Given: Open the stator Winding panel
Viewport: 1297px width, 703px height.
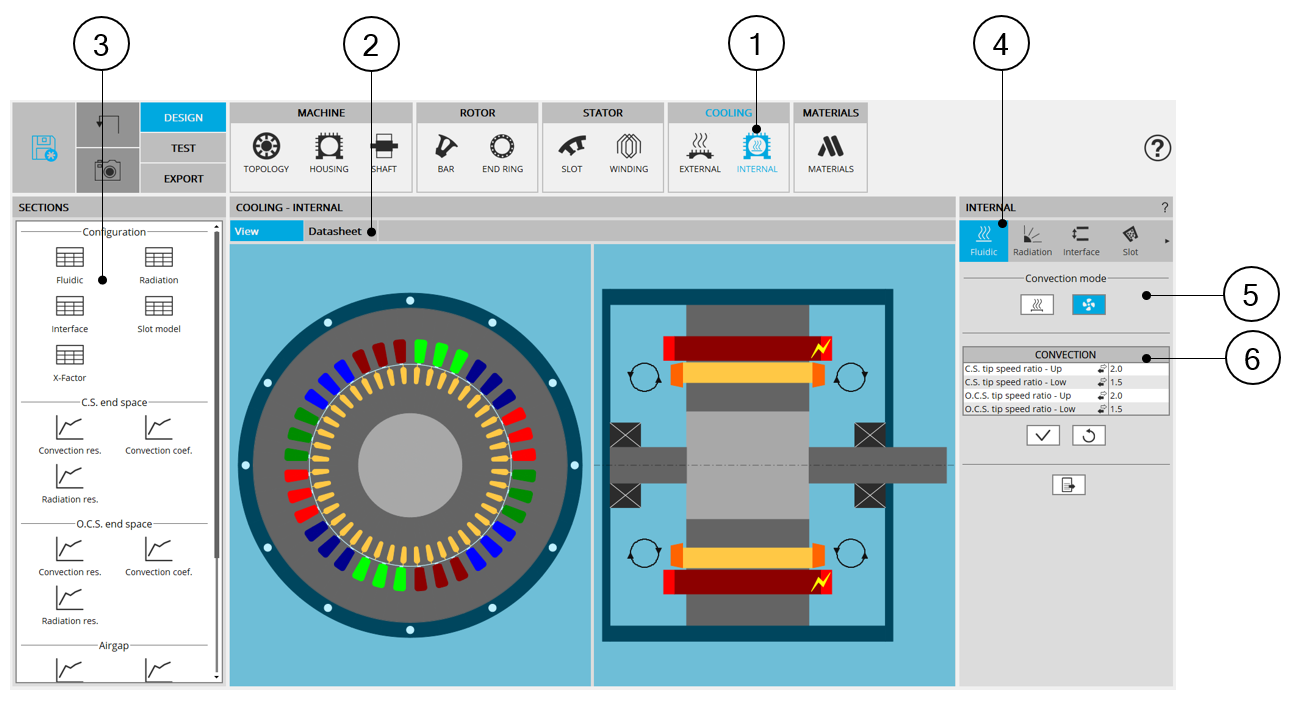Looking at the screenshot, I should (628, 154).
